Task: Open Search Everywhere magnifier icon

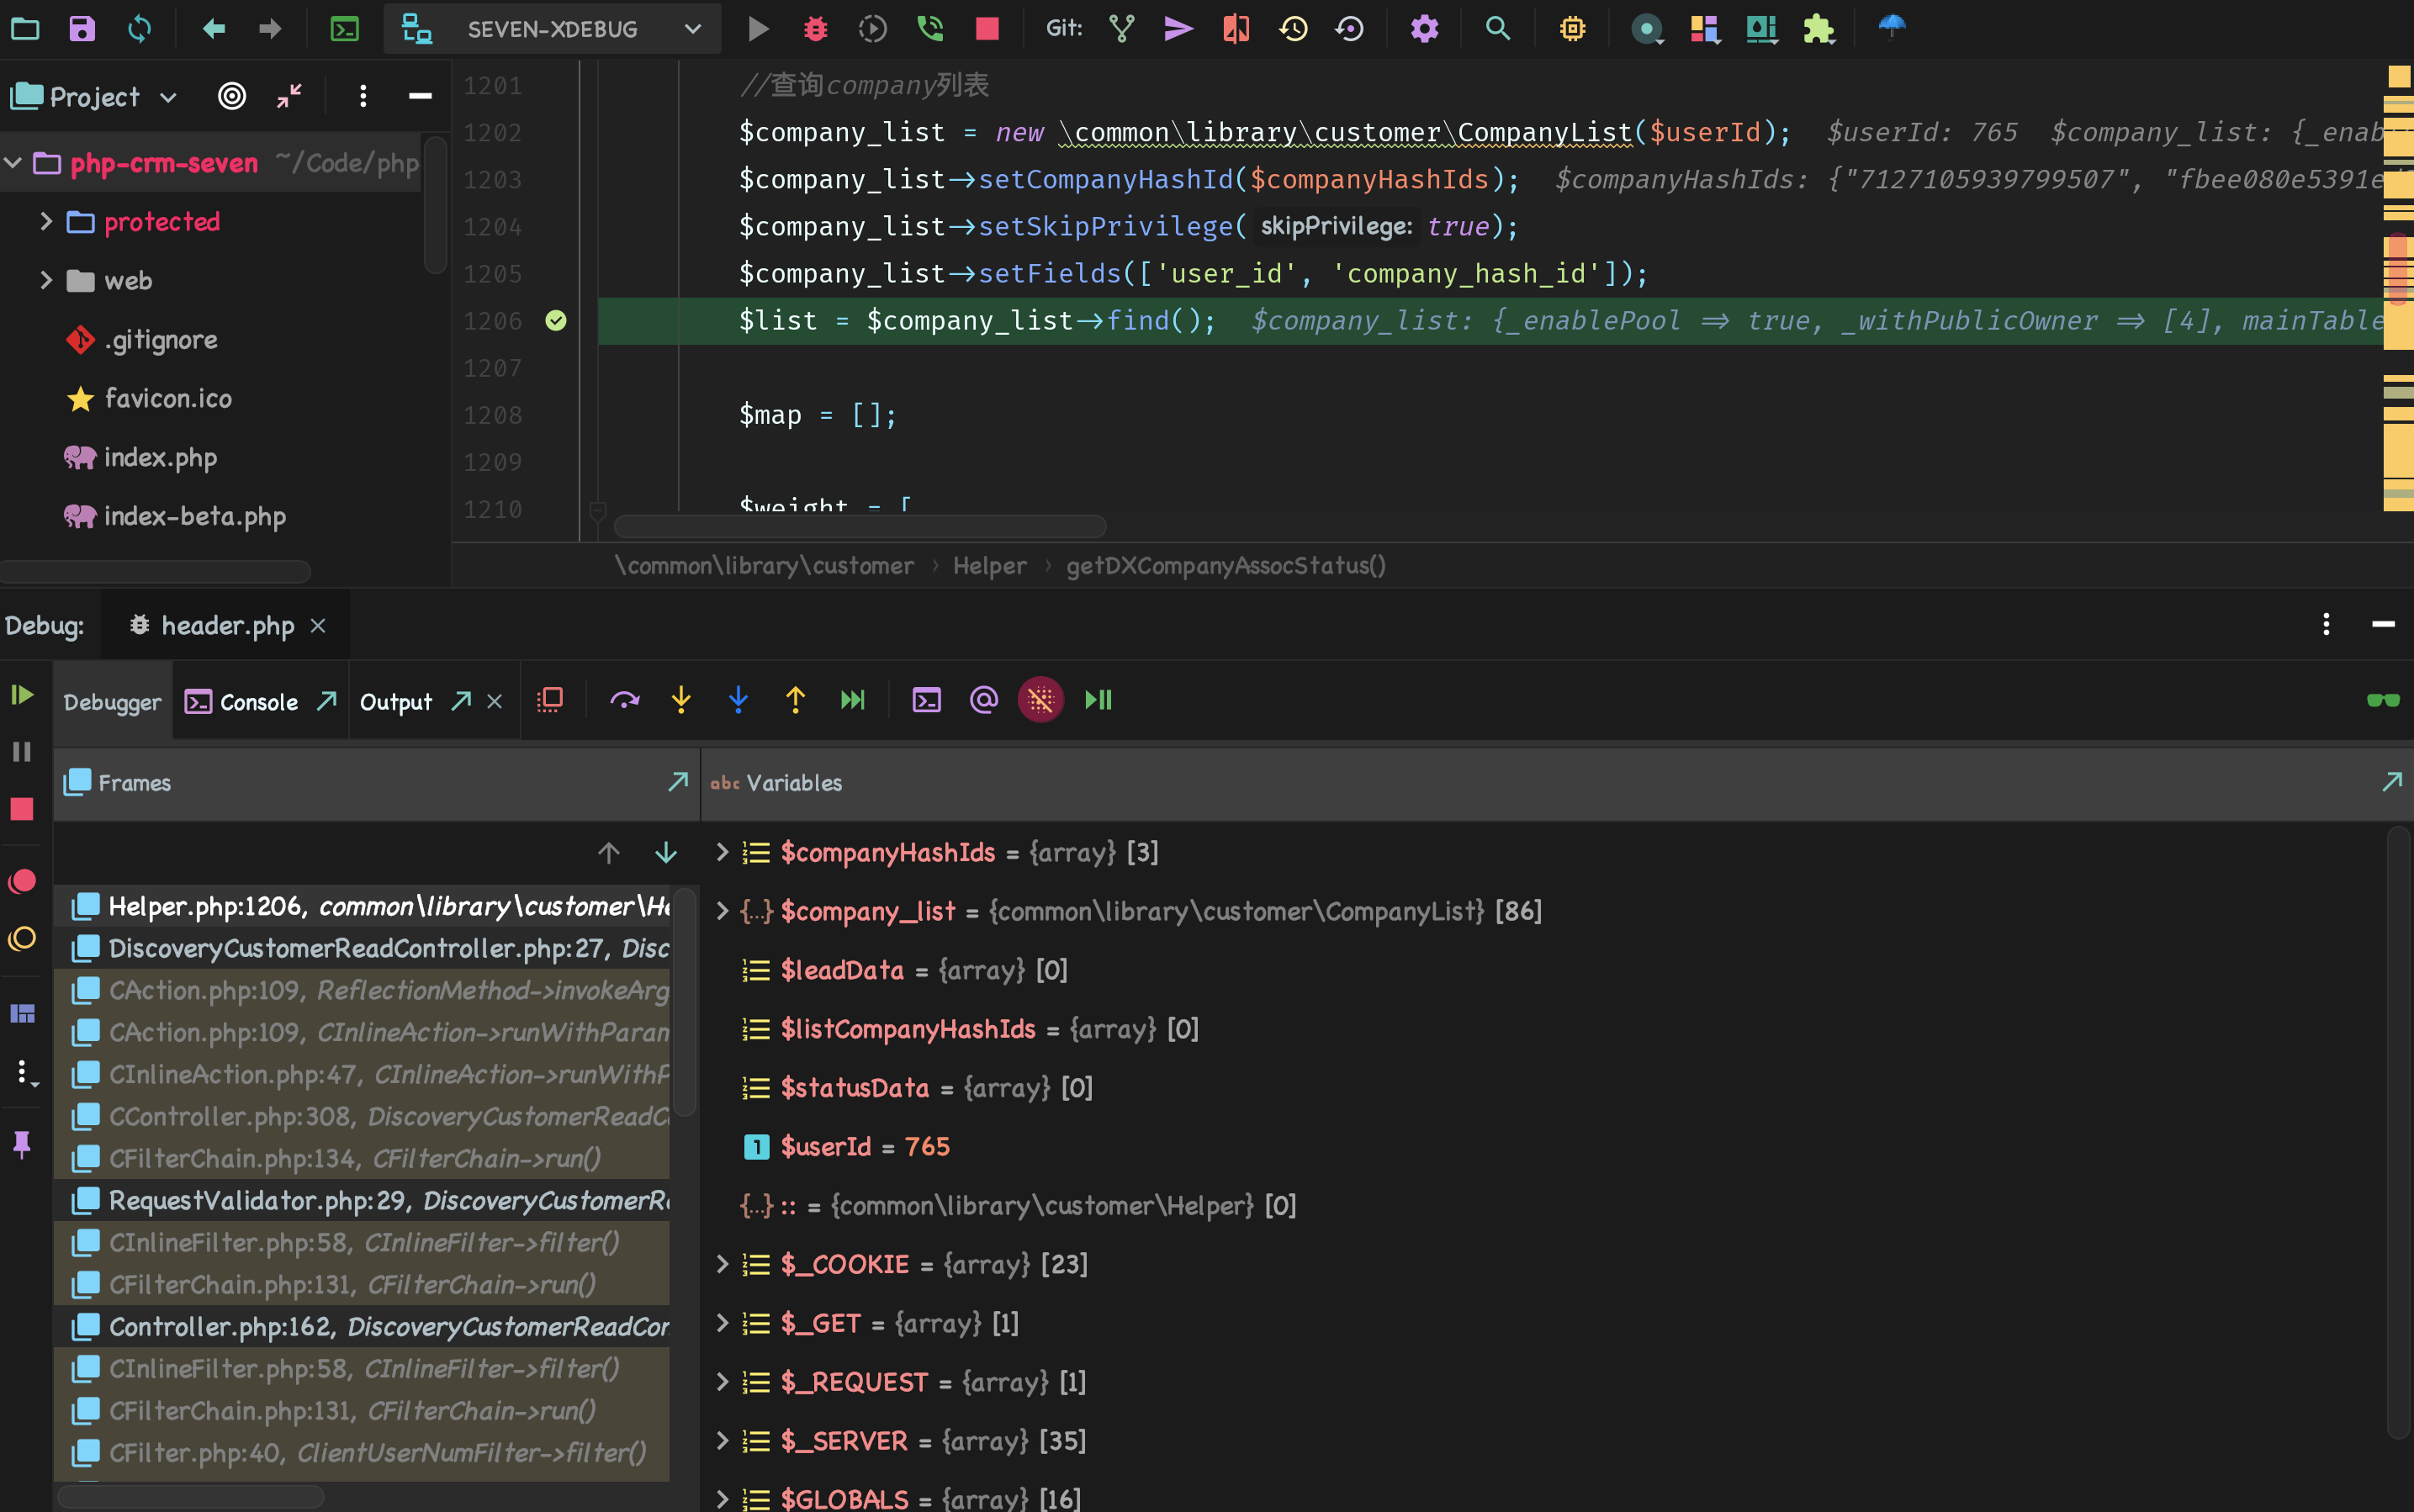Action: [1497, 29]
